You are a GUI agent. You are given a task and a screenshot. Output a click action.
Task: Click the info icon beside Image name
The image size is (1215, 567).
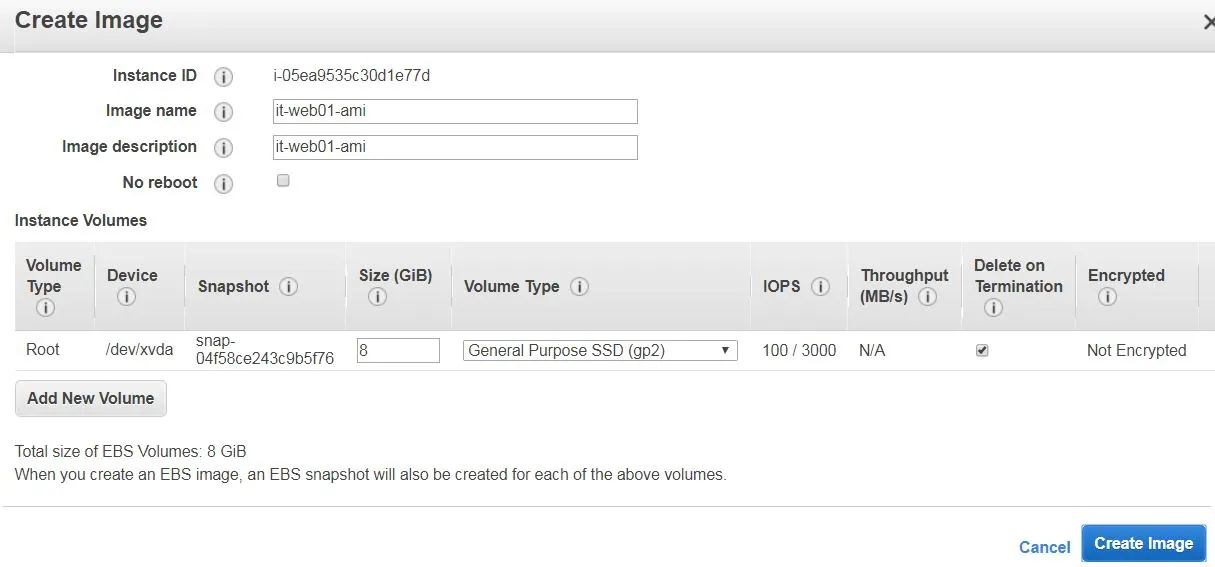(224, 112)
